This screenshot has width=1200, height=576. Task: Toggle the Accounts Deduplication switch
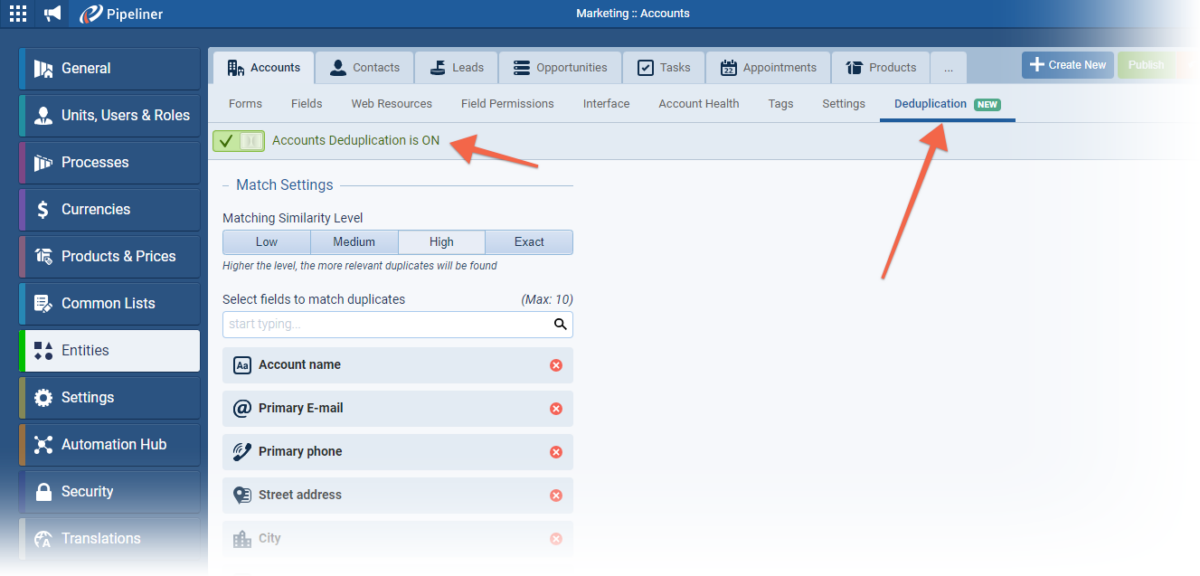[x=238, y=141]
